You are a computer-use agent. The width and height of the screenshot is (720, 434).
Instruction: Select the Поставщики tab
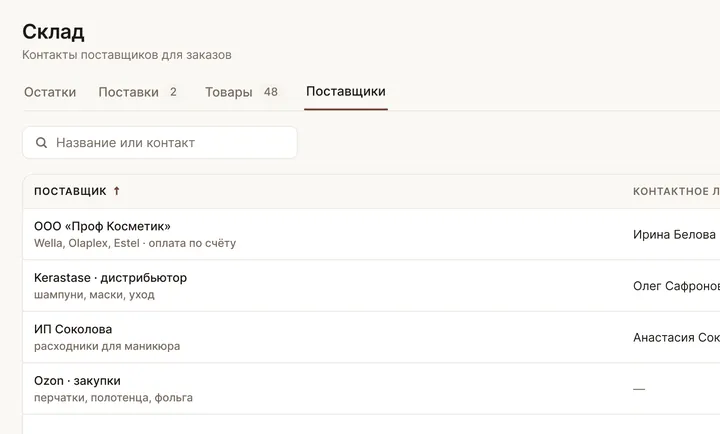346,91
